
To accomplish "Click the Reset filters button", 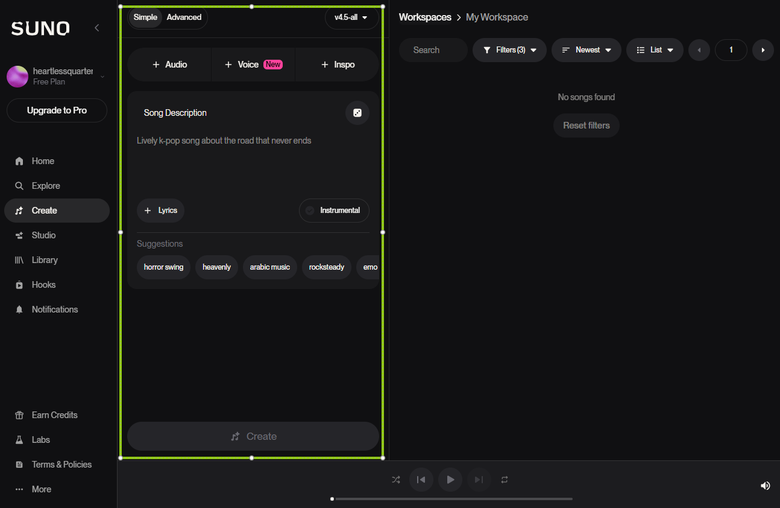I will [x=586, y=126].
